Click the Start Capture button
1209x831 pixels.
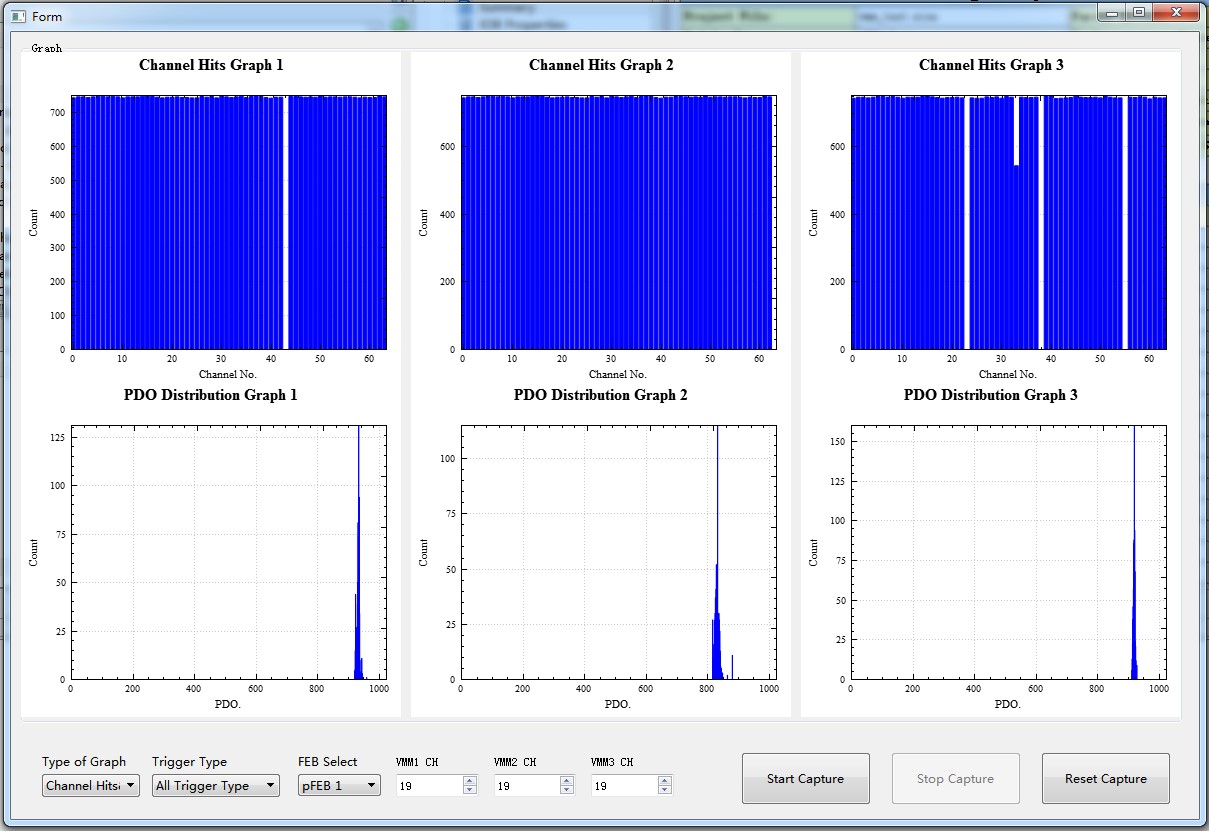pos(806,779)
